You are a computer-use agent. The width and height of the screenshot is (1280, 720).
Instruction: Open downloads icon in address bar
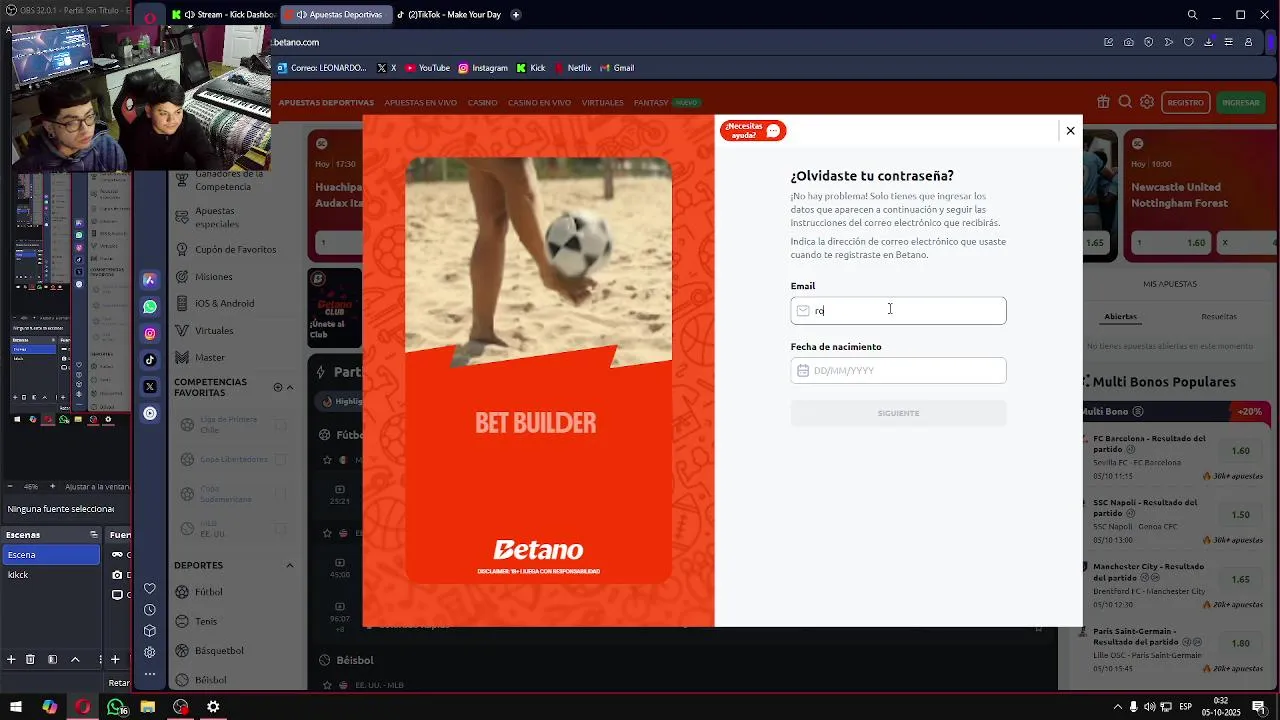pos(1209,42)
